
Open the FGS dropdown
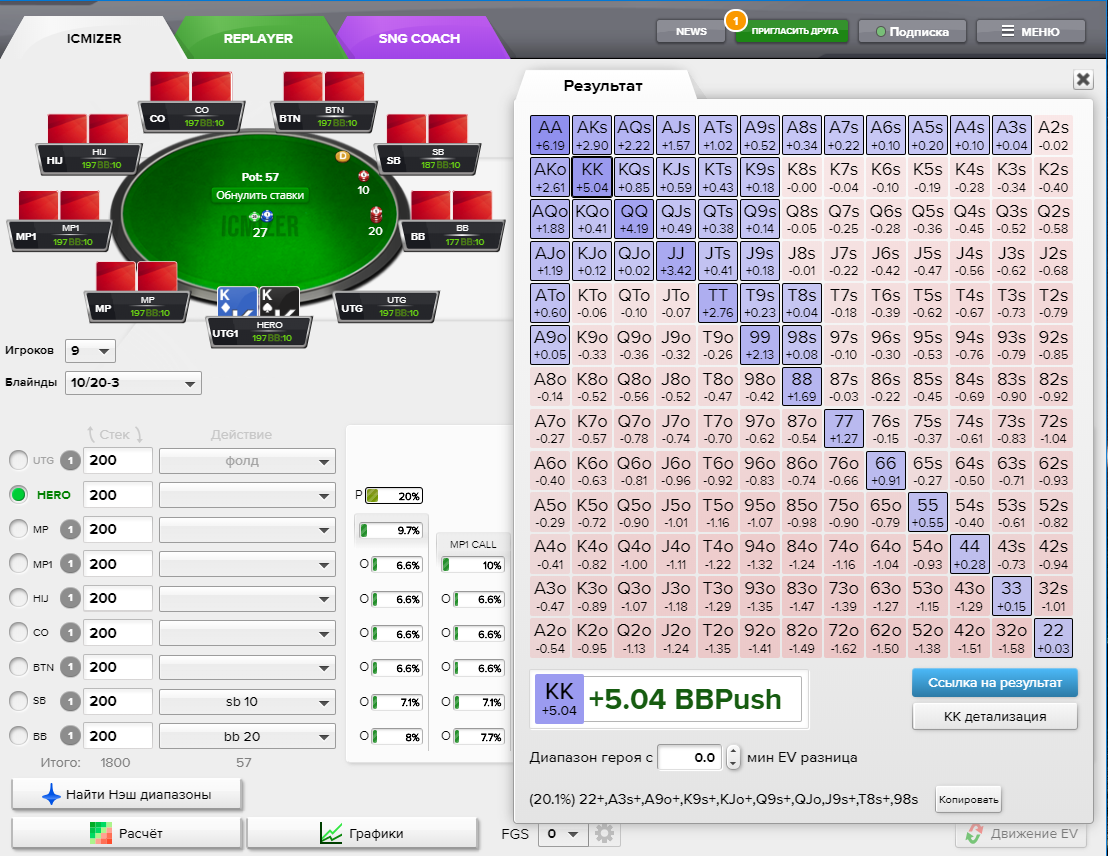pyautogui.click(x=563, y=834)
